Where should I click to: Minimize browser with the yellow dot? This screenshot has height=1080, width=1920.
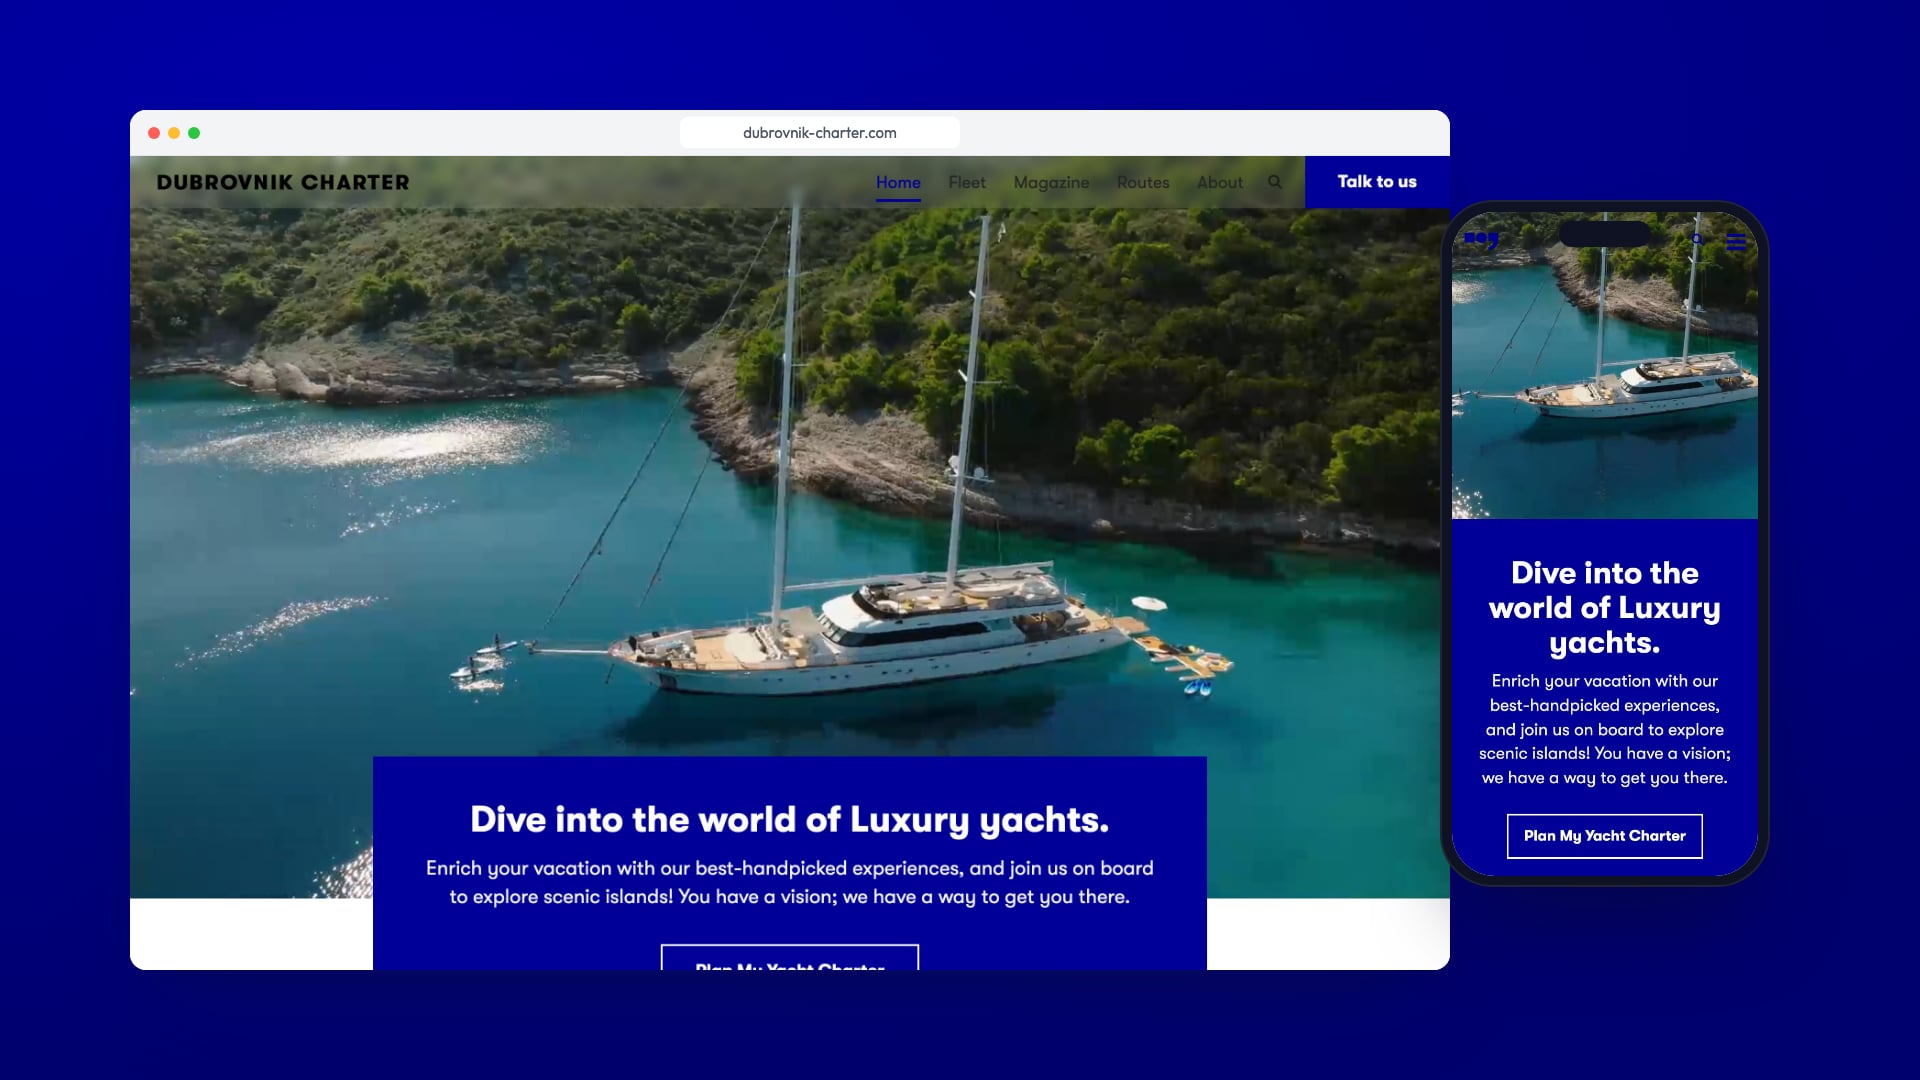click(174, 133)
